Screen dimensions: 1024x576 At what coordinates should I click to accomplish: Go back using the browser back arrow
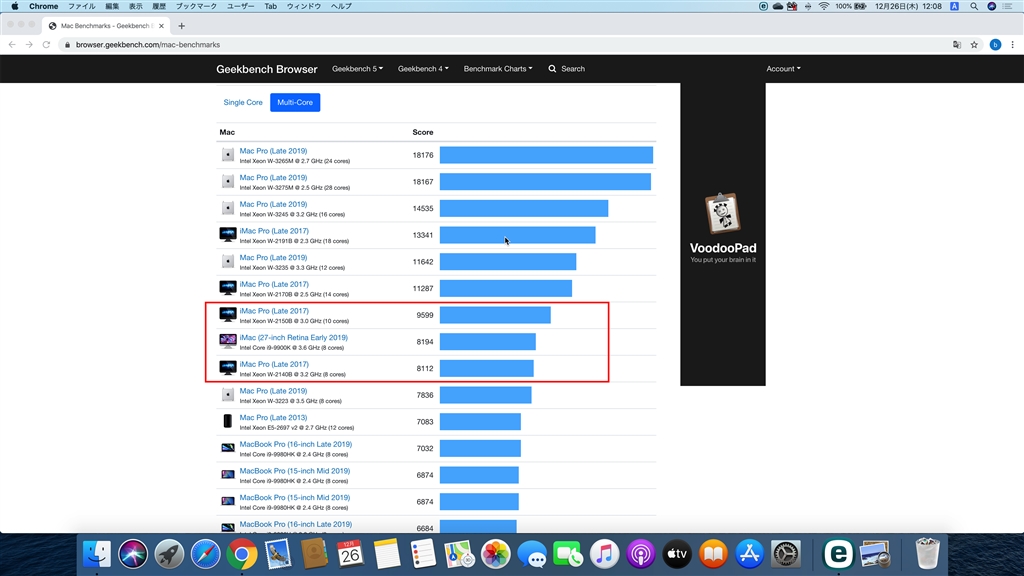[x=12, y=44]
